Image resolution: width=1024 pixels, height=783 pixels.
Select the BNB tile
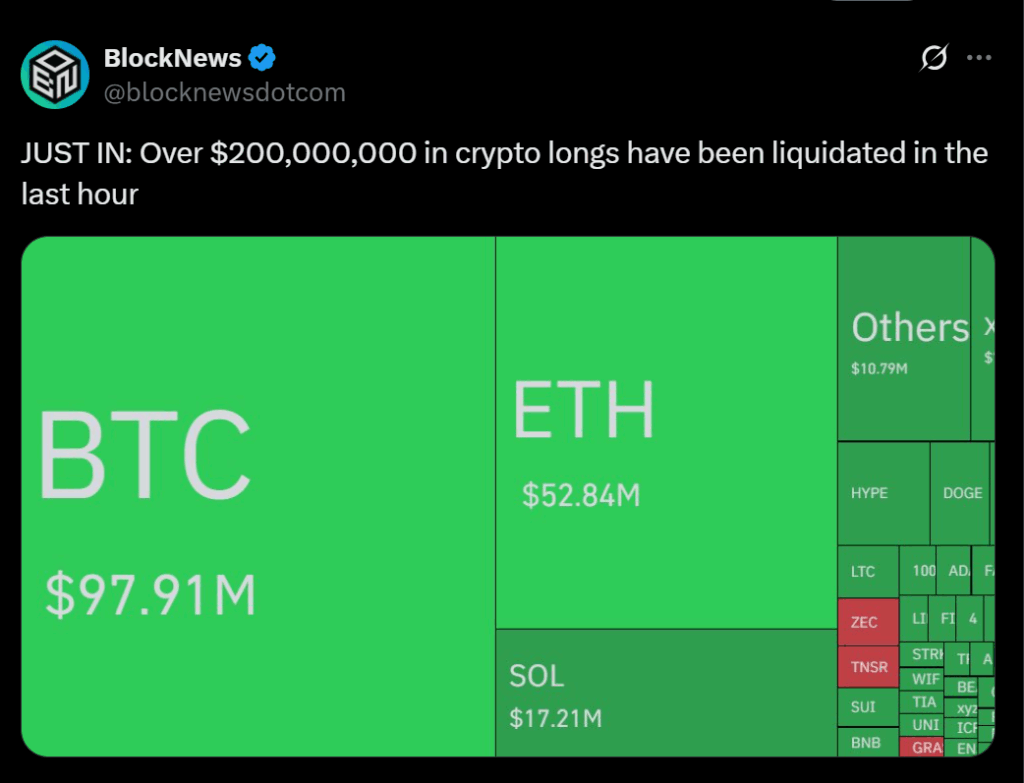coord(867,743)
